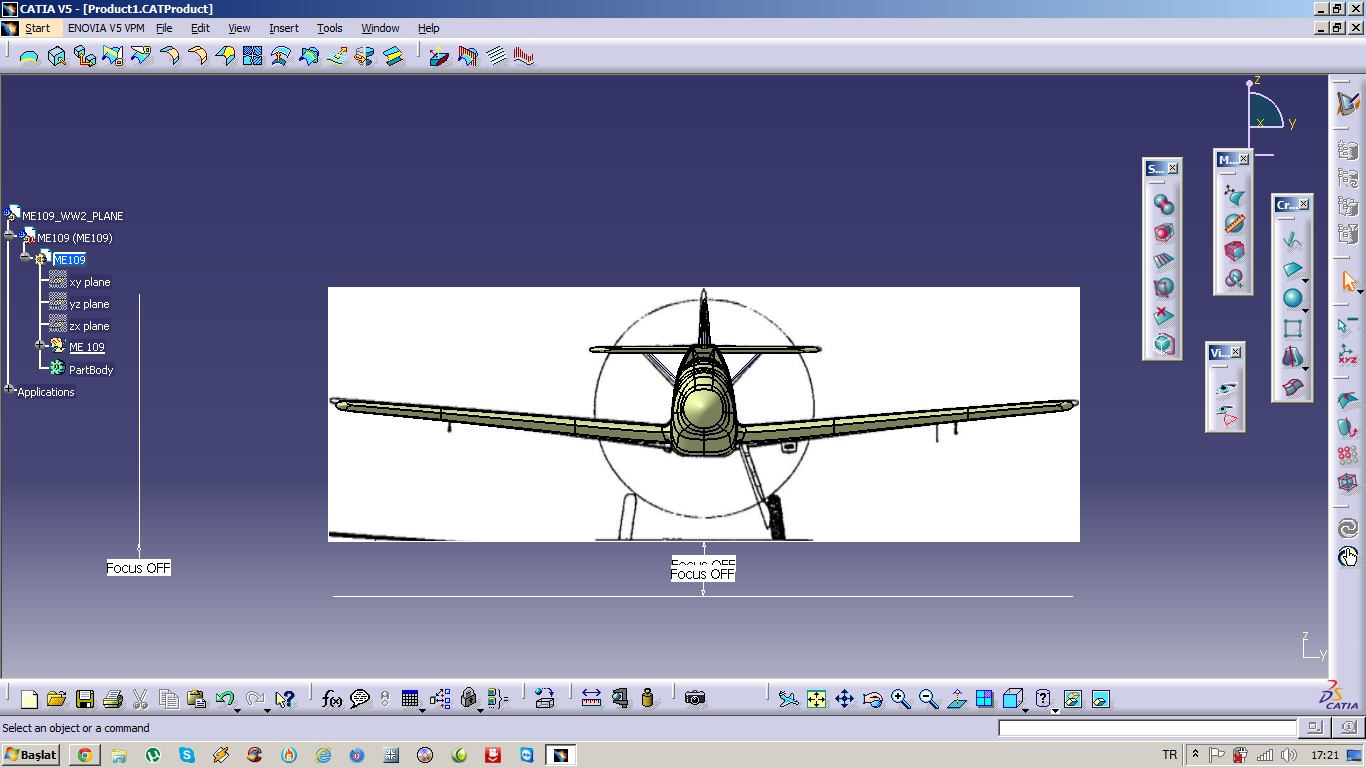
Task: Click the two-merged-spheres icon in S... toolbar
Action: (1163, 204)
